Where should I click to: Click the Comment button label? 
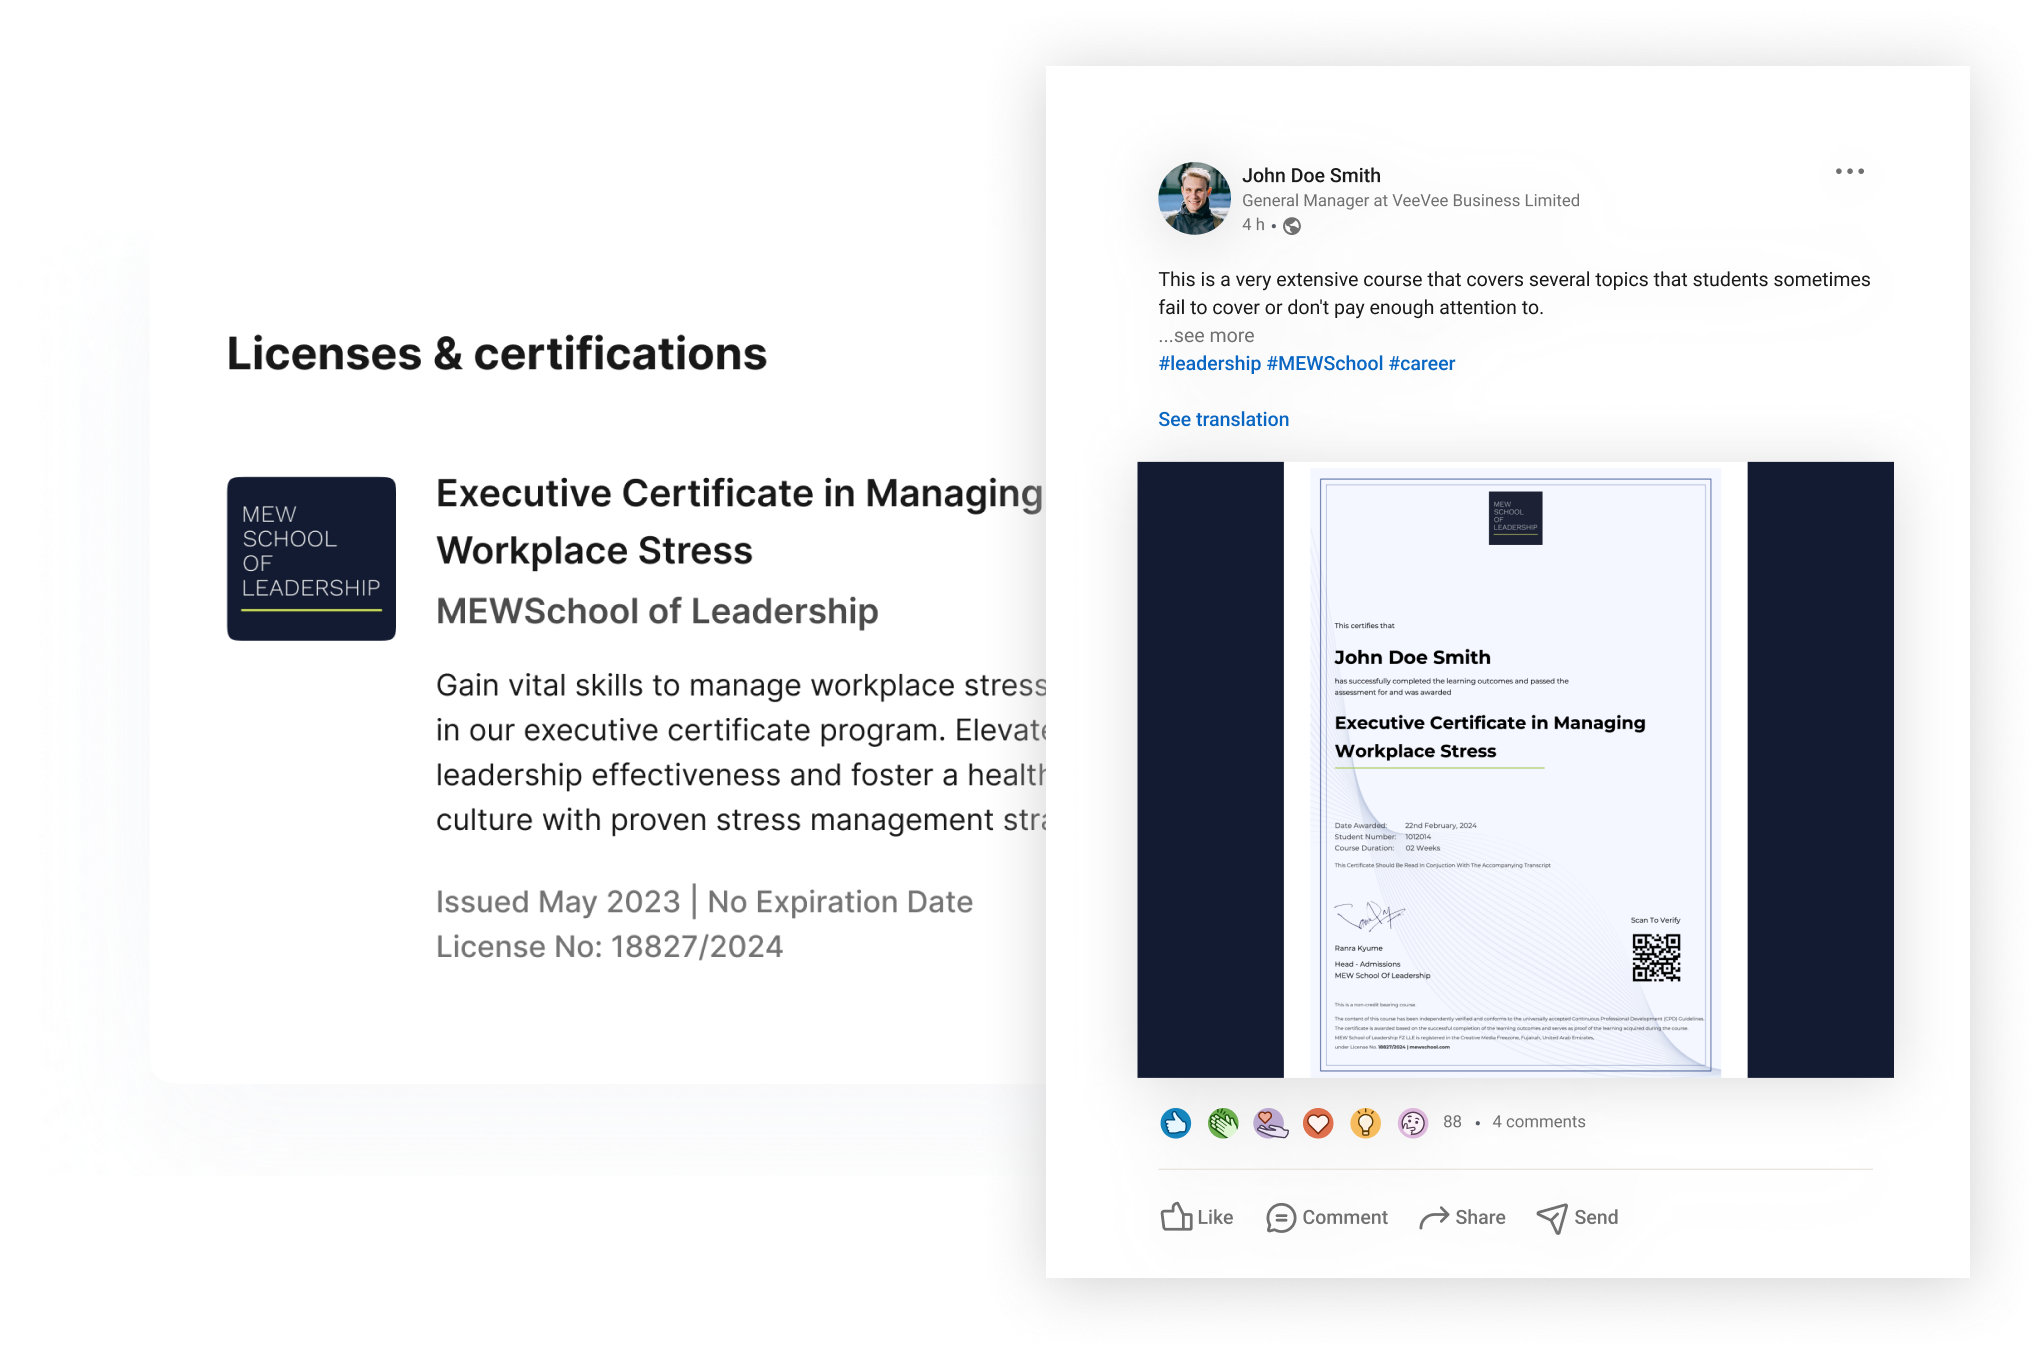point(1345,1217)
